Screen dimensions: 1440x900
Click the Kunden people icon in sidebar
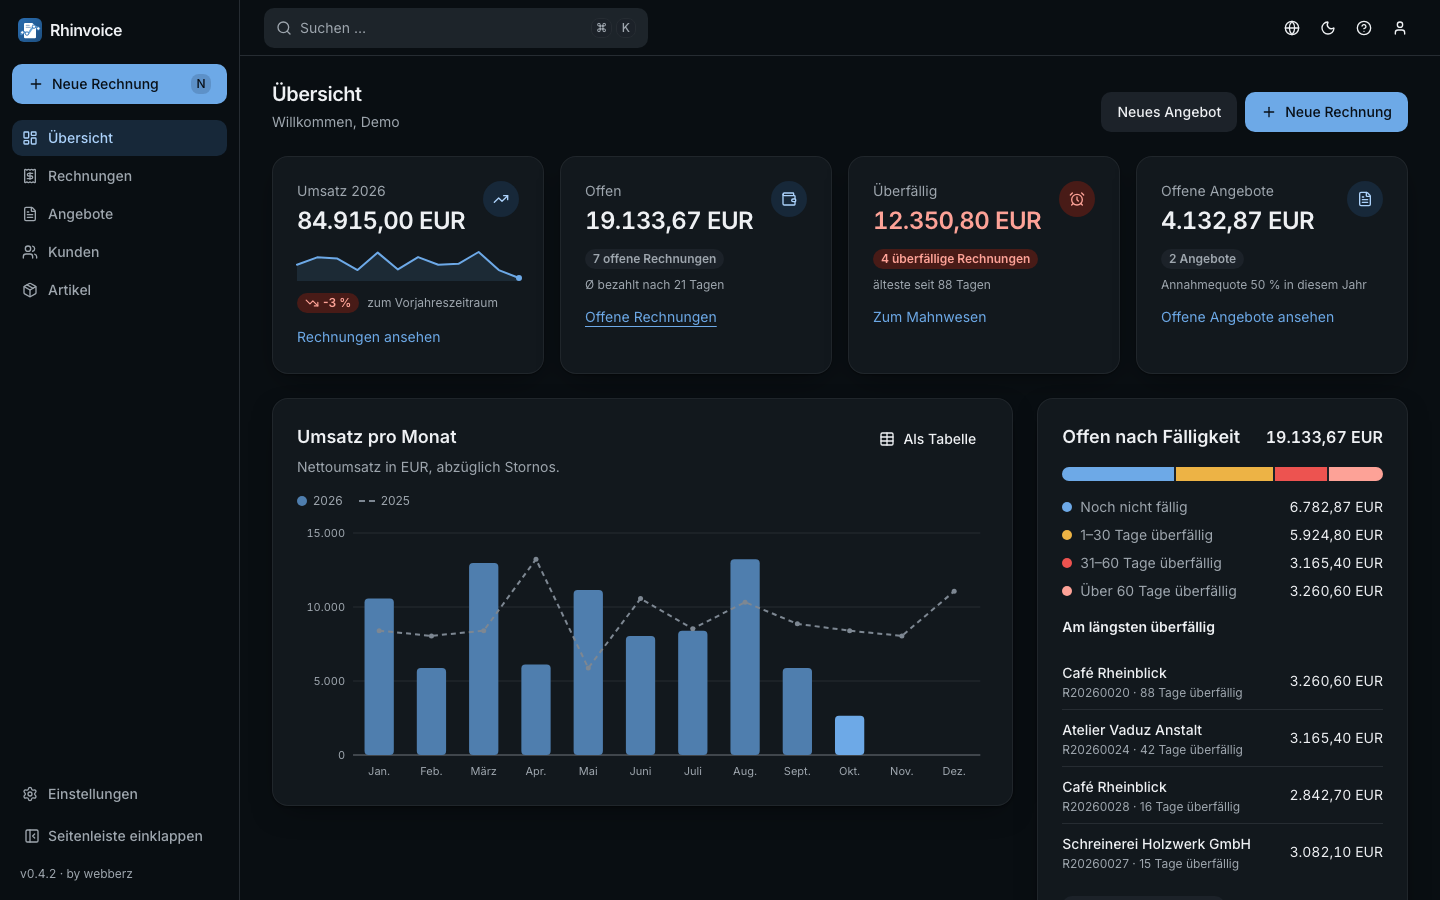[30, 252]
